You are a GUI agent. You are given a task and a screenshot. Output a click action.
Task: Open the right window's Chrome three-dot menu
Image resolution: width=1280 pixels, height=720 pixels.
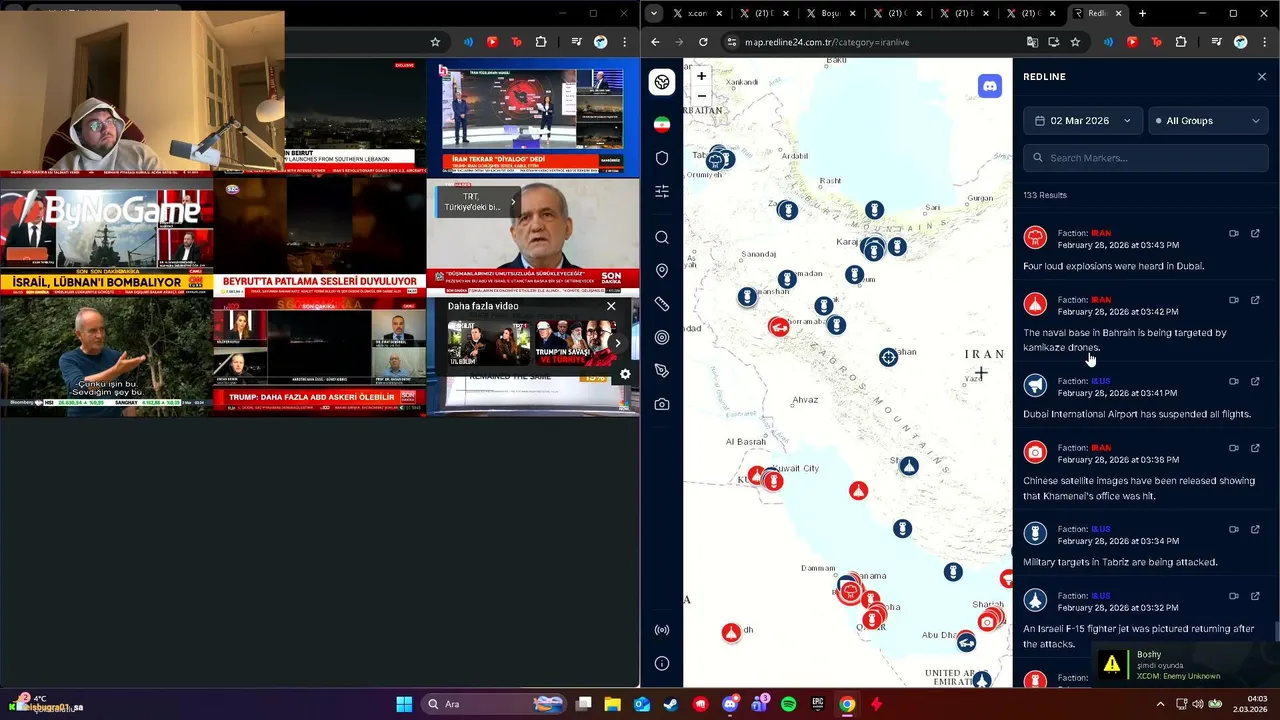(x=1264, y=42)
